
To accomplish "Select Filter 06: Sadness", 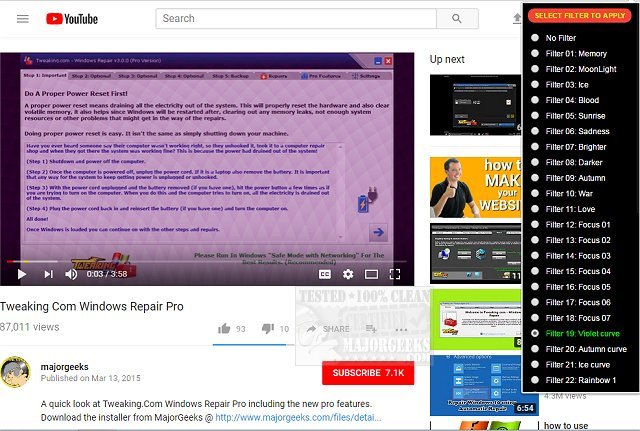I will tap(570, 131).
